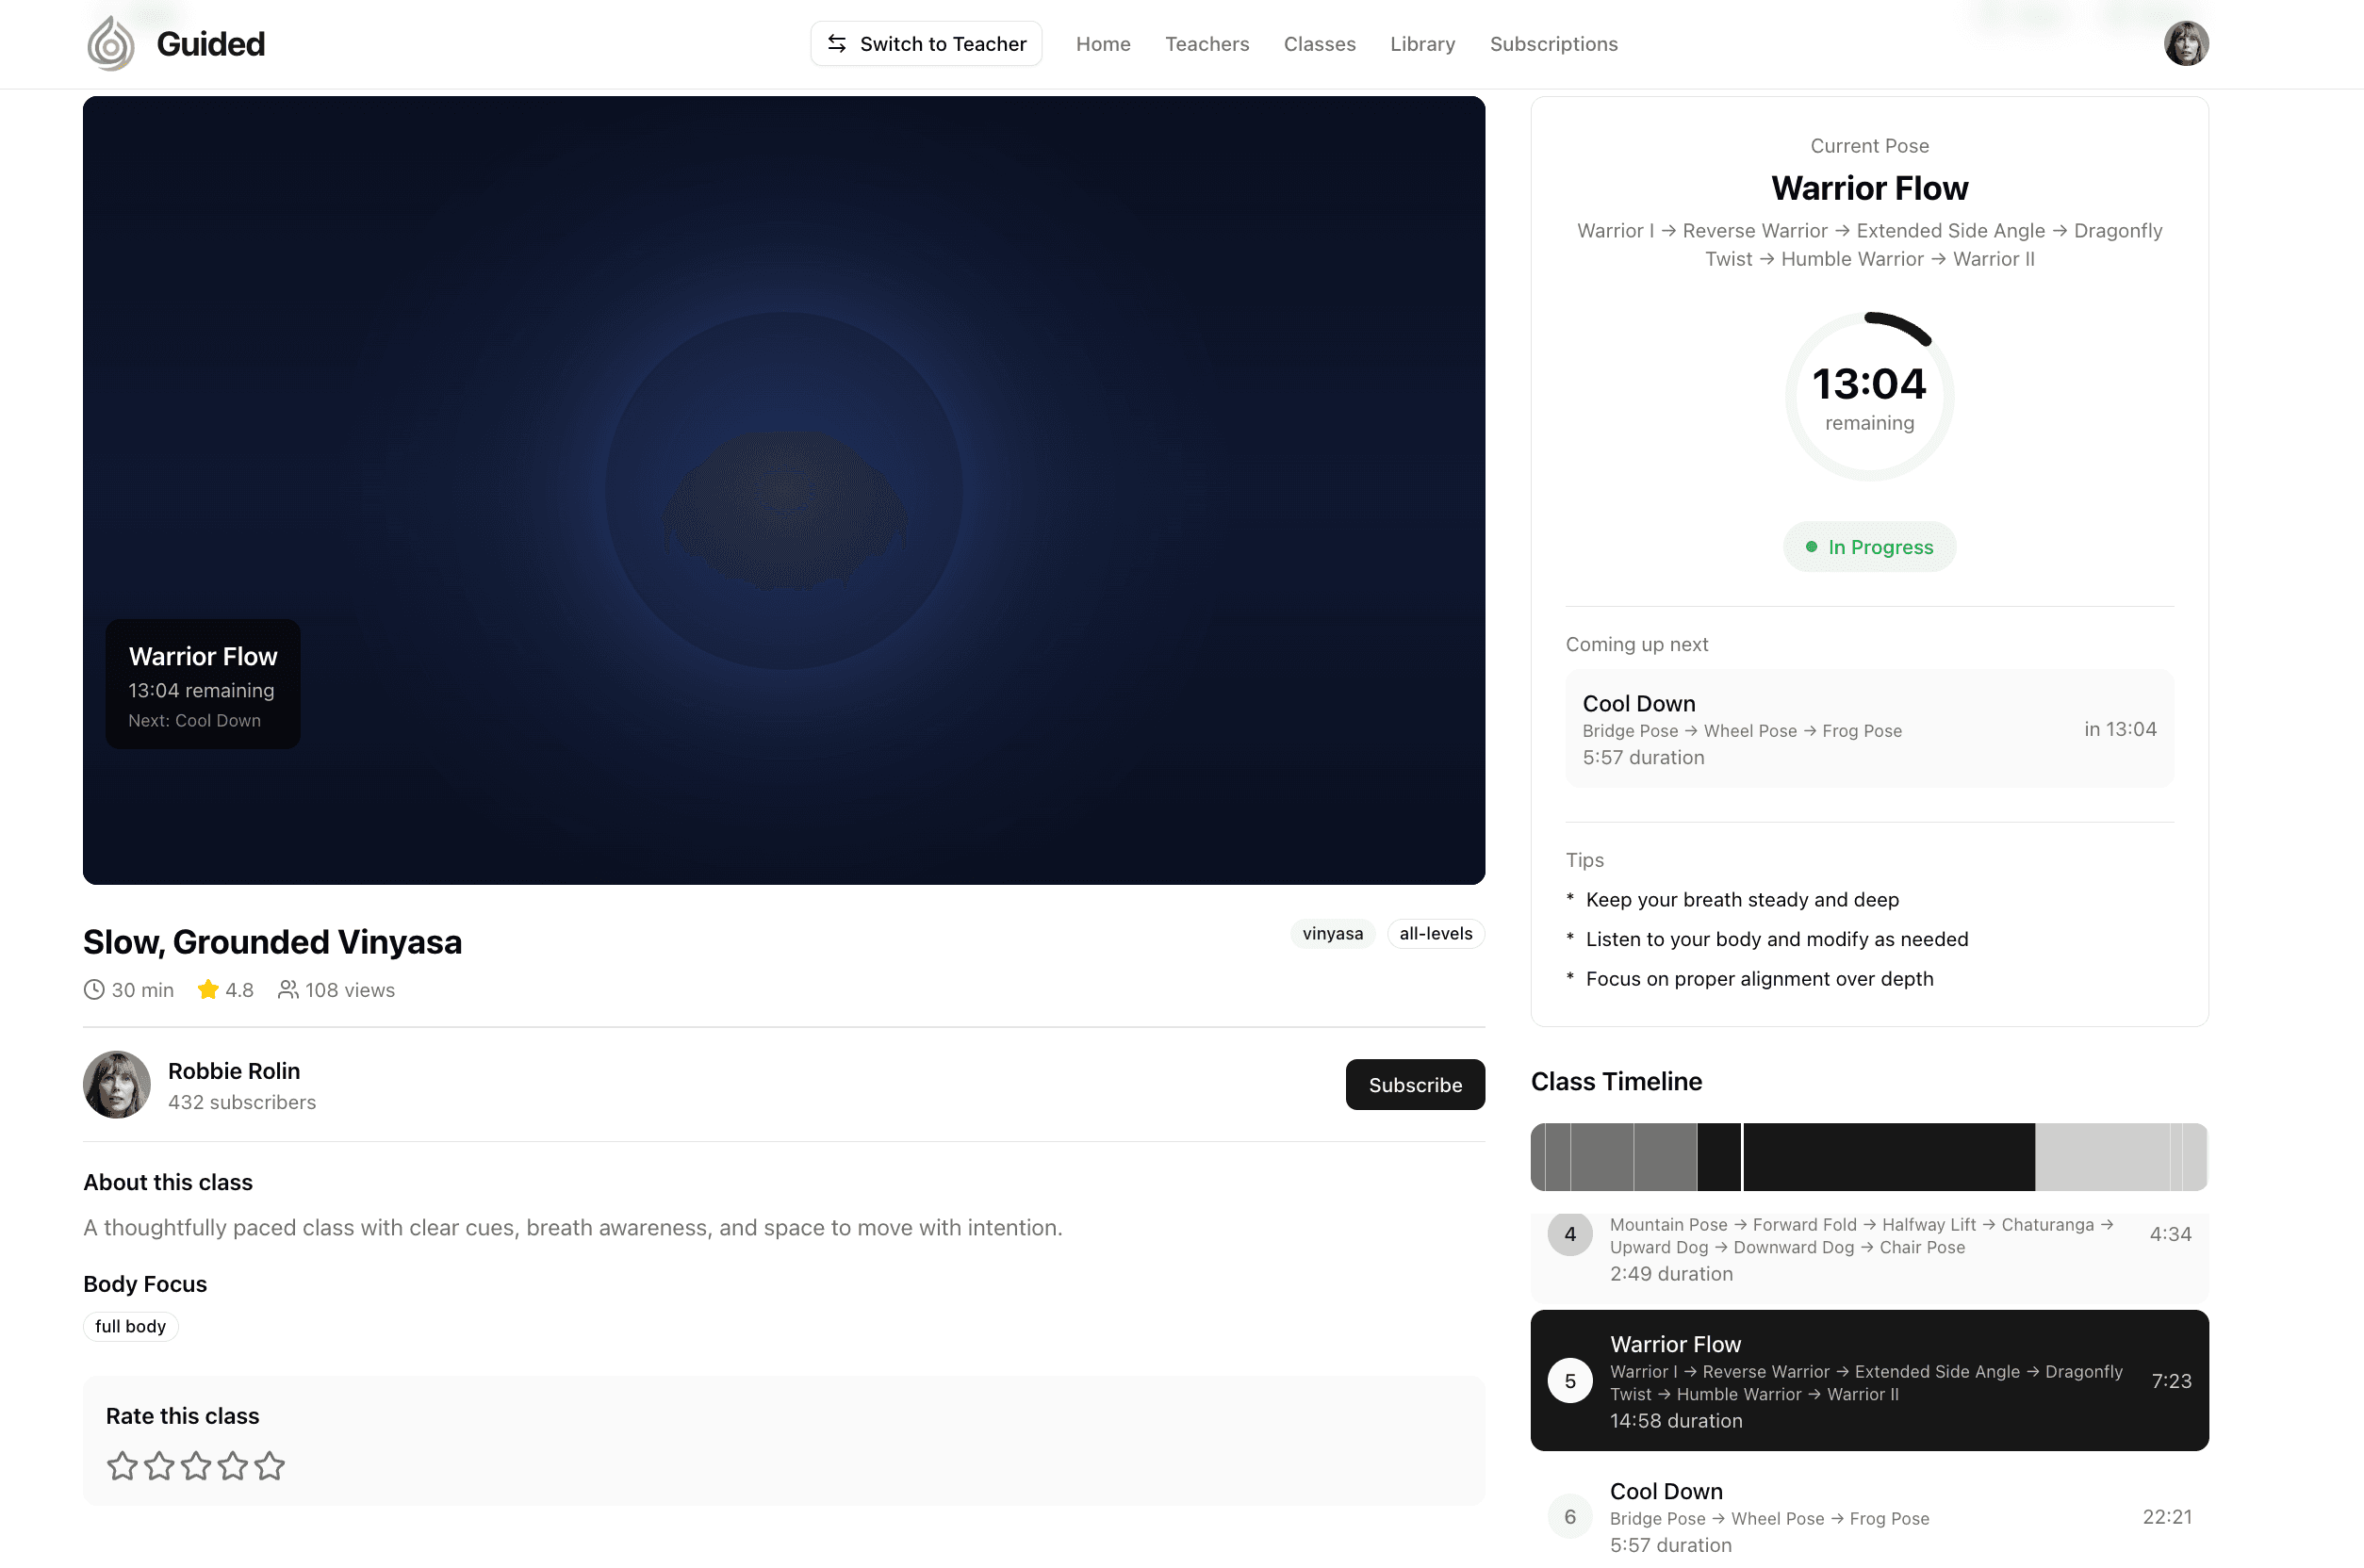Select the Cool Down coming up next card
This screenshot has width=2364, height=1568.
click(1868, 729)
